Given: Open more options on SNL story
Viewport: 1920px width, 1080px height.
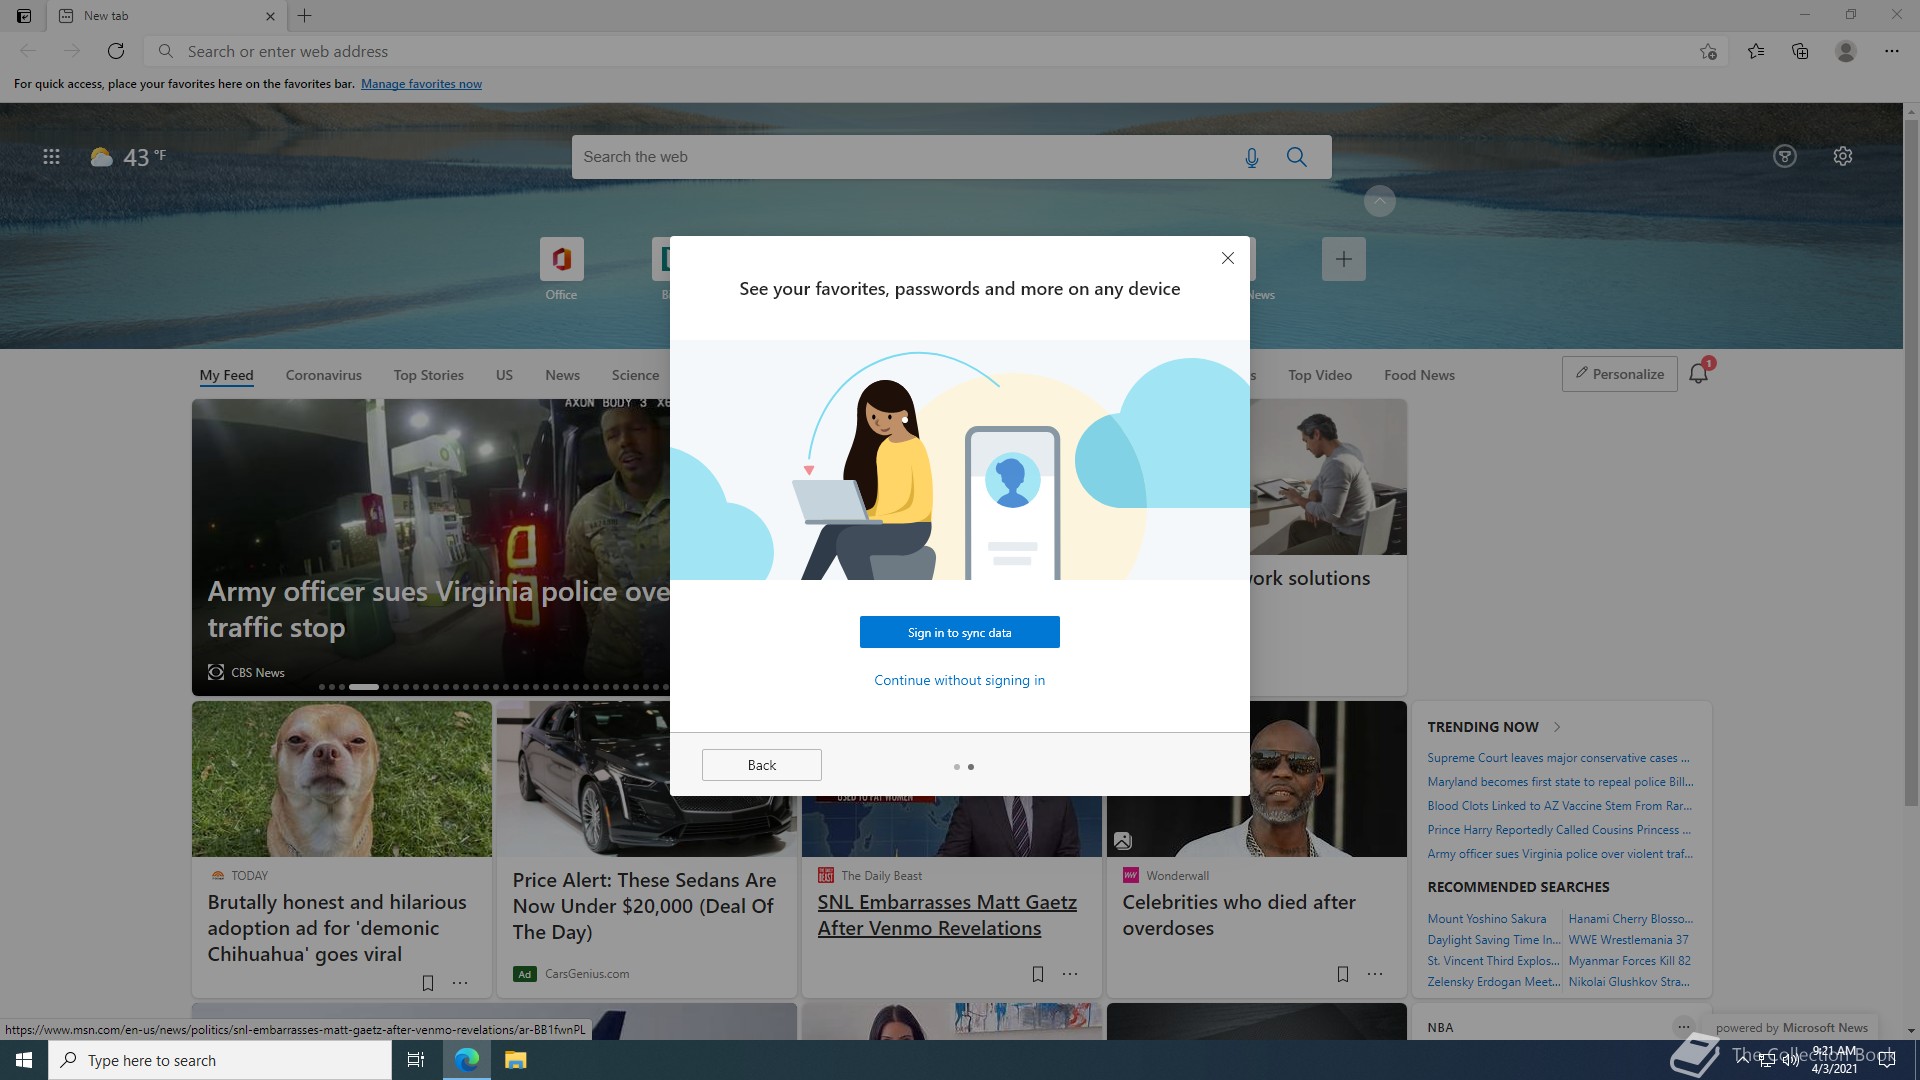Looking at the screenshot, I should [x=1070, y=974].
